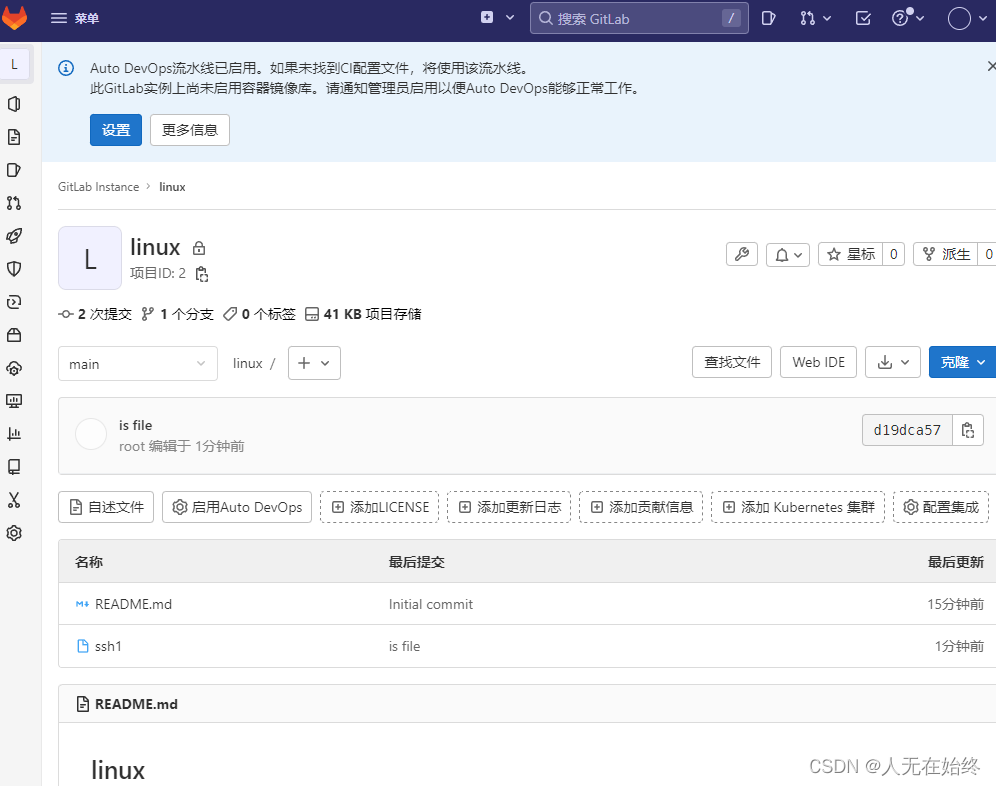Open the issues icon in top bar
This screenshot has height=786, width=996.
769,18
